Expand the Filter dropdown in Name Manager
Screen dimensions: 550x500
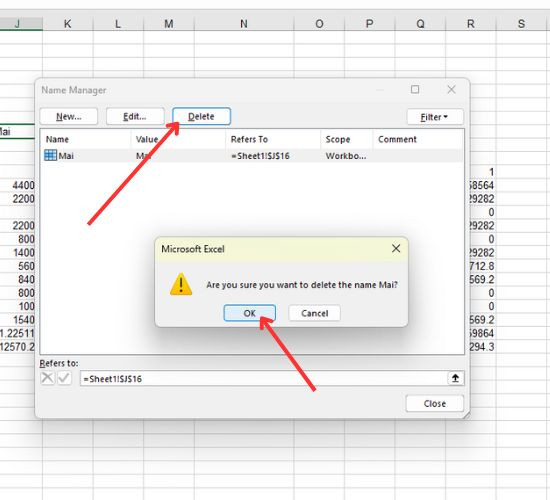point(435,117)
